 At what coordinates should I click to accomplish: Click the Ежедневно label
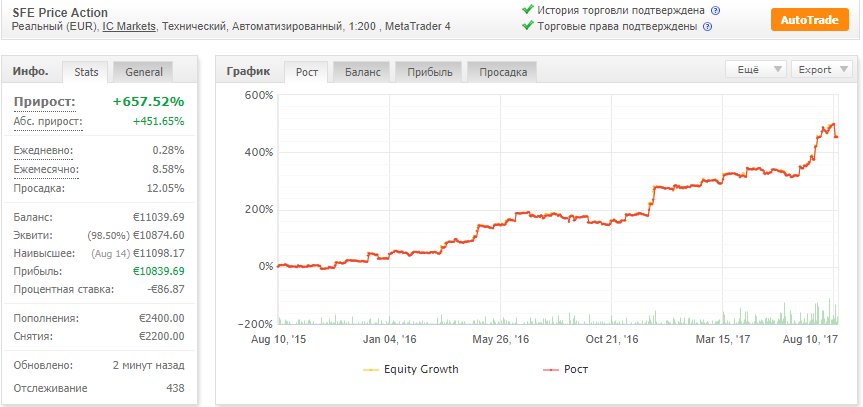pos(43,150)
